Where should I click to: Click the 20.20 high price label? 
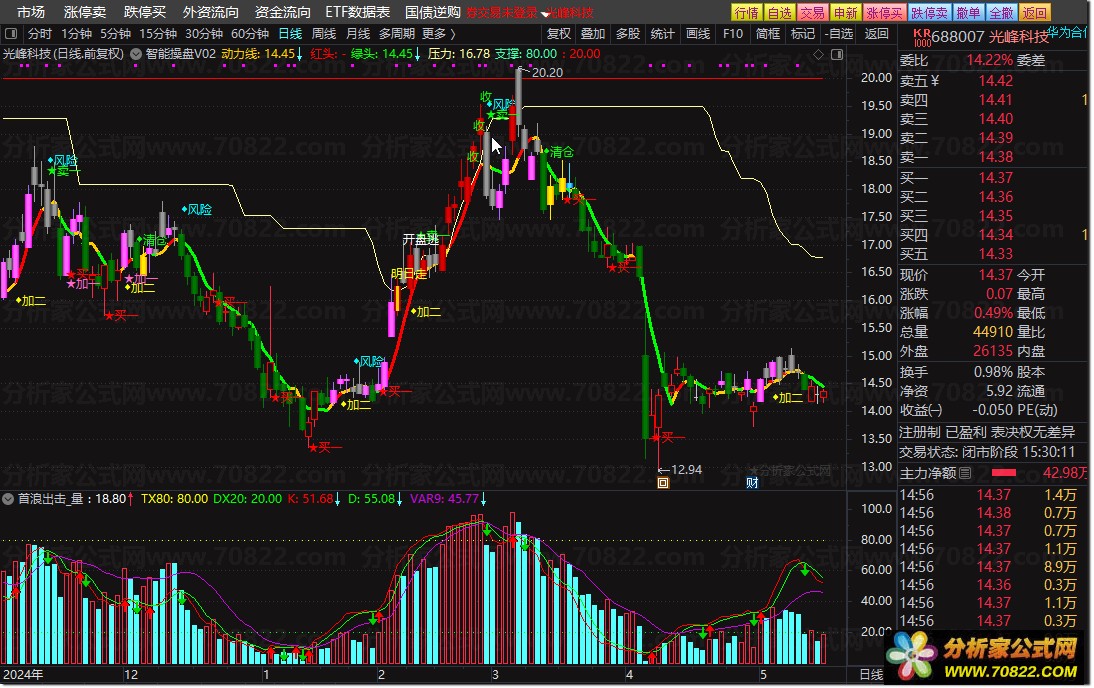coord(547,73)
